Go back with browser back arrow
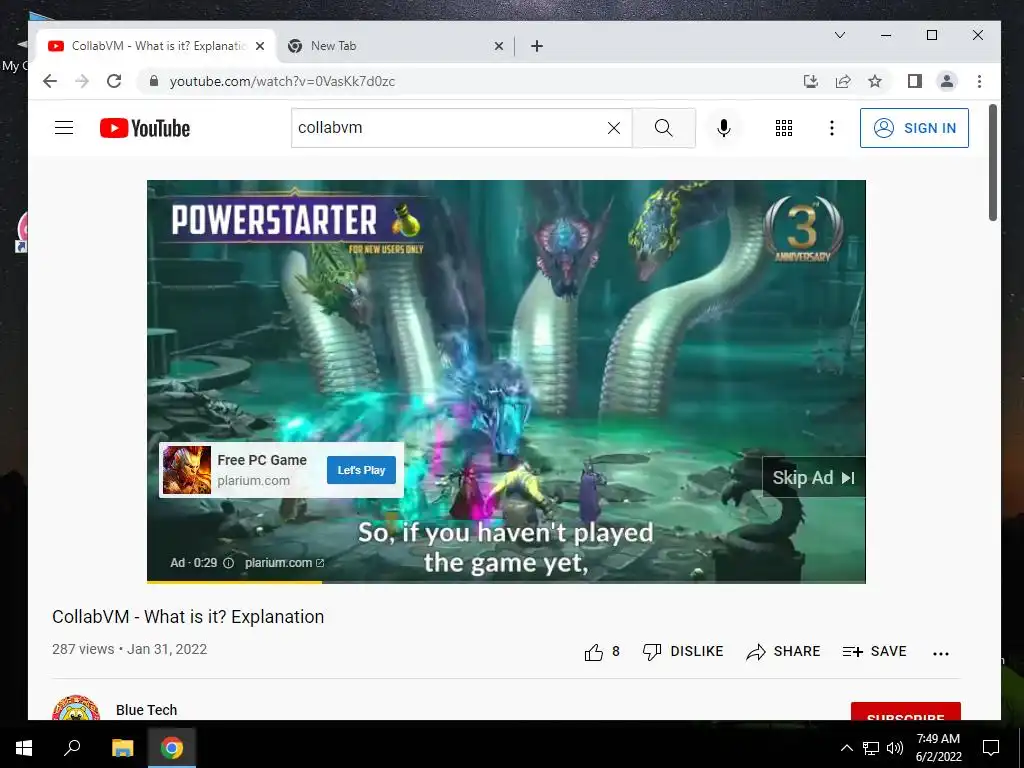 (50, 81)
